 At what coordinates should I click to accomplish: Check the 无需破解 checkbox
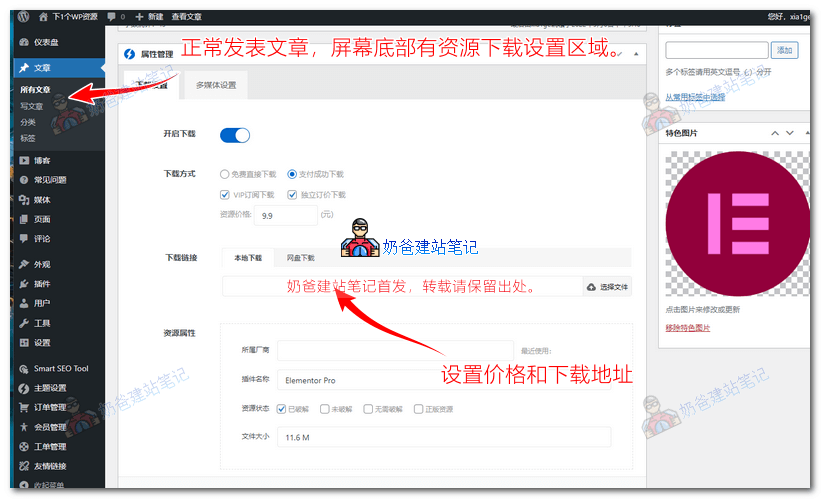[368, 409]
